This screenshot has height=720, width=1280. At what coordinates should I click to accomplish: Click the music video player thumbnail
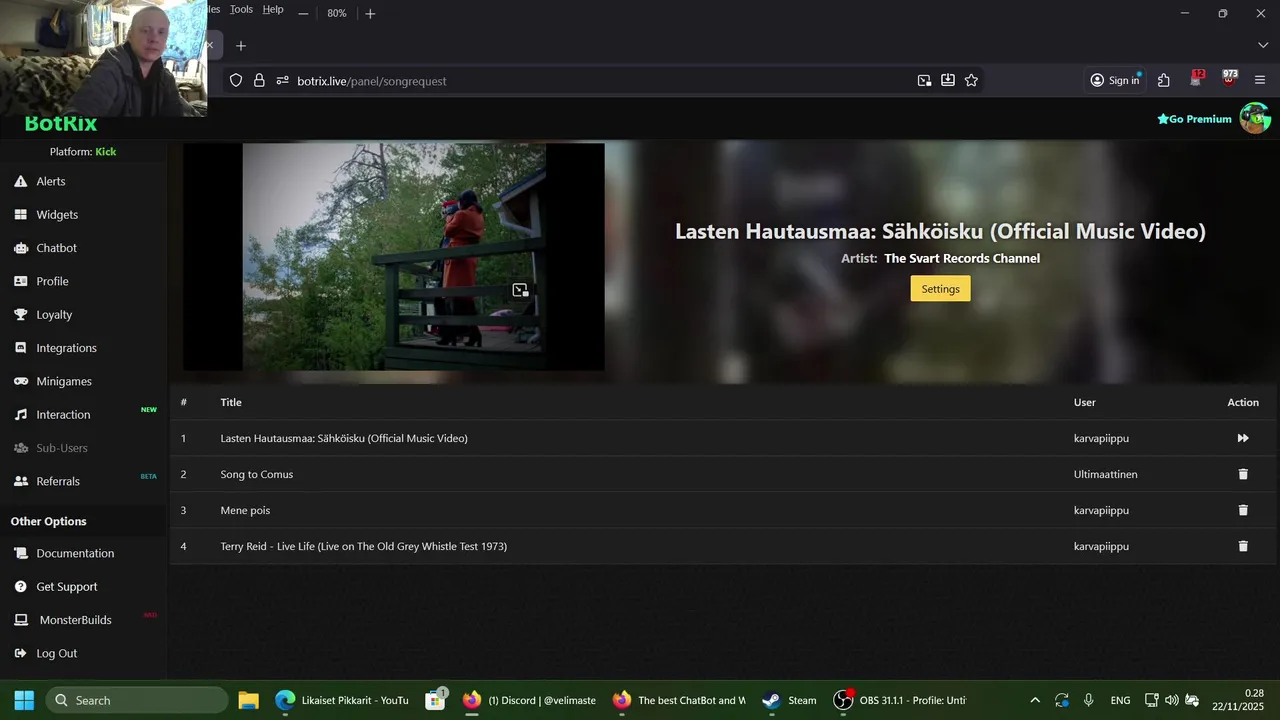pos(393,257)
